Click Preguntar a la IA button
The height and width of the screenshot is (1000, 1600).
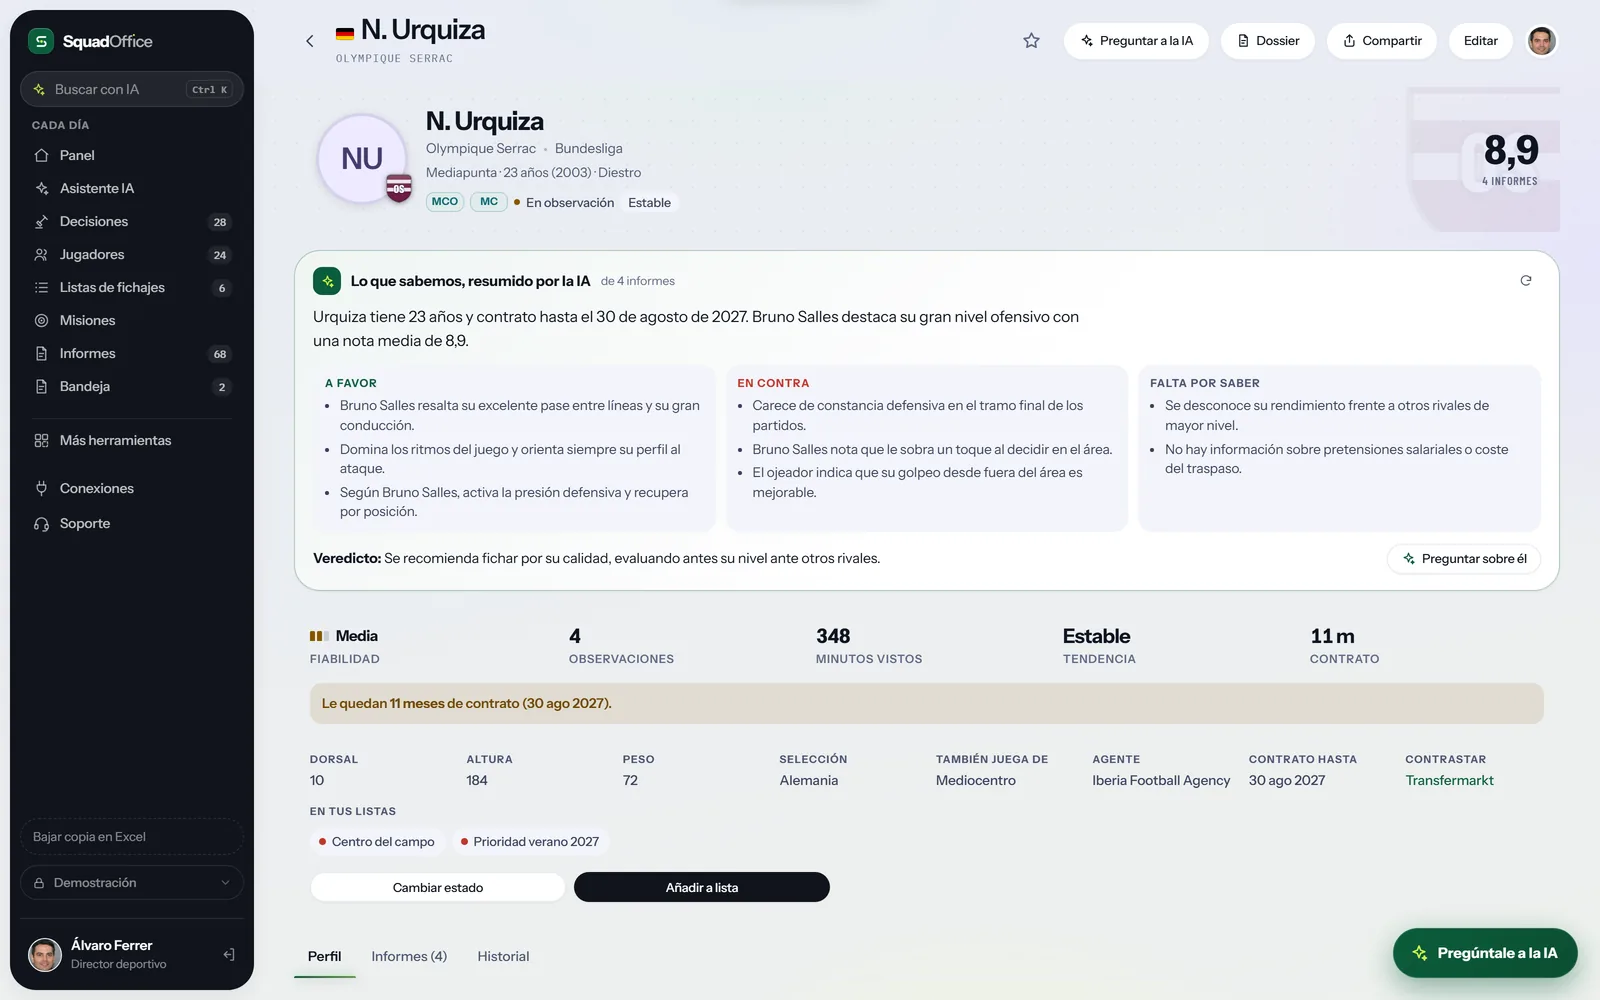click(1136, 41)
